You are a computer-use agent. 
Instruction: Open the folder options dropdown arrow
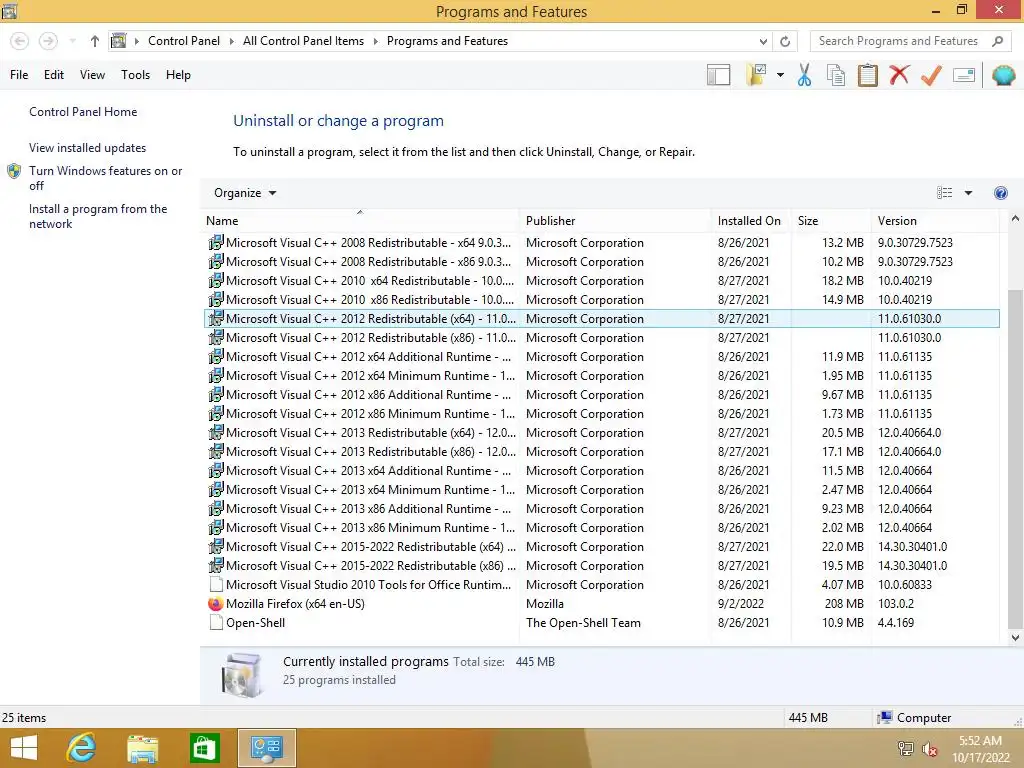pyautogui.click(x=780, y=75)
